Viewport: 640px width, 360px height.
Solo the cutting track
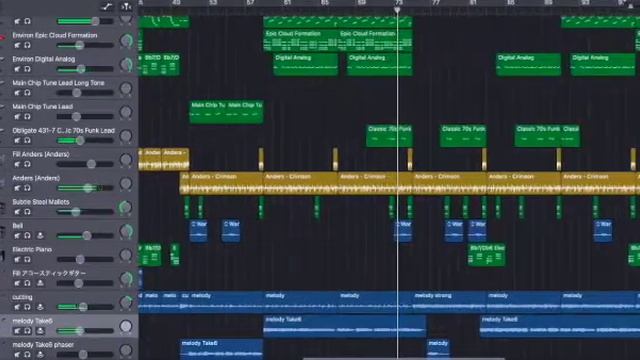tap(27, 307)
